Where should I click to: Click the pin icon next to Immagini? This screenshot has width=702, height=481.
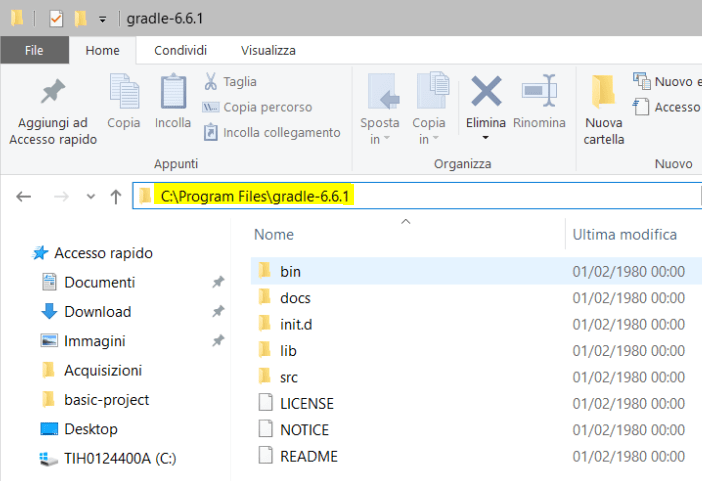point(218,341)
